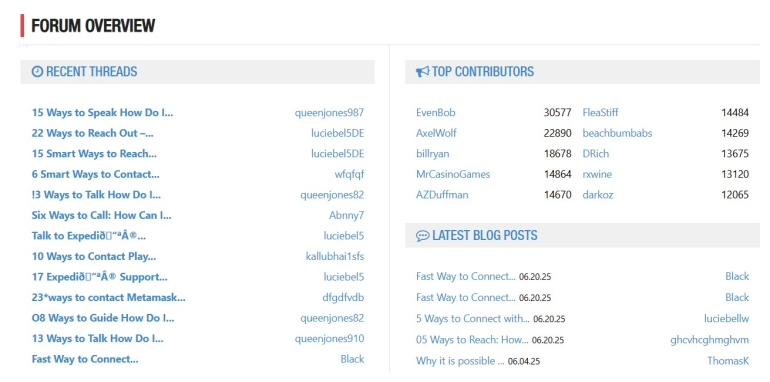View user profile queenjones987

coord(330,112)
